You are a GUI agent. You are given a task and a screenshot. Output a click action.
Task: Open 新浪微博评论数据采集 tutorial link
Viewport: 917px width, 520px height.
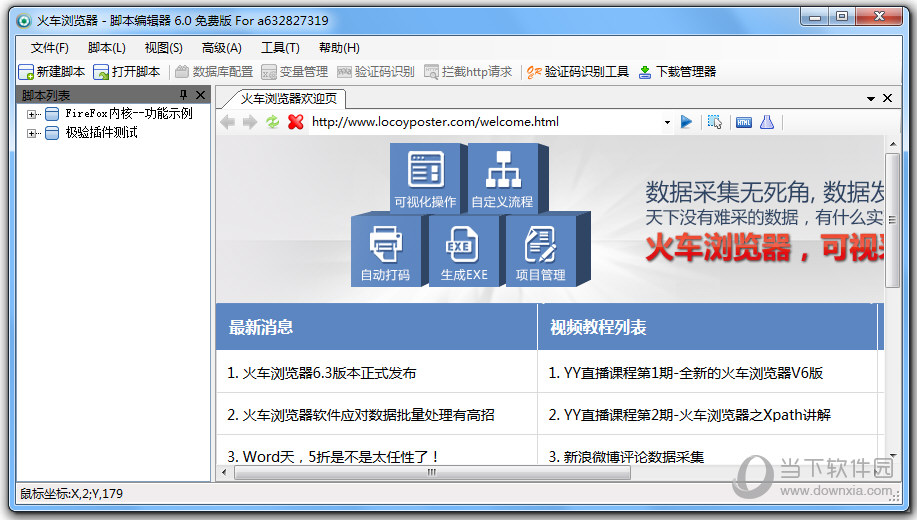[633, 457]
